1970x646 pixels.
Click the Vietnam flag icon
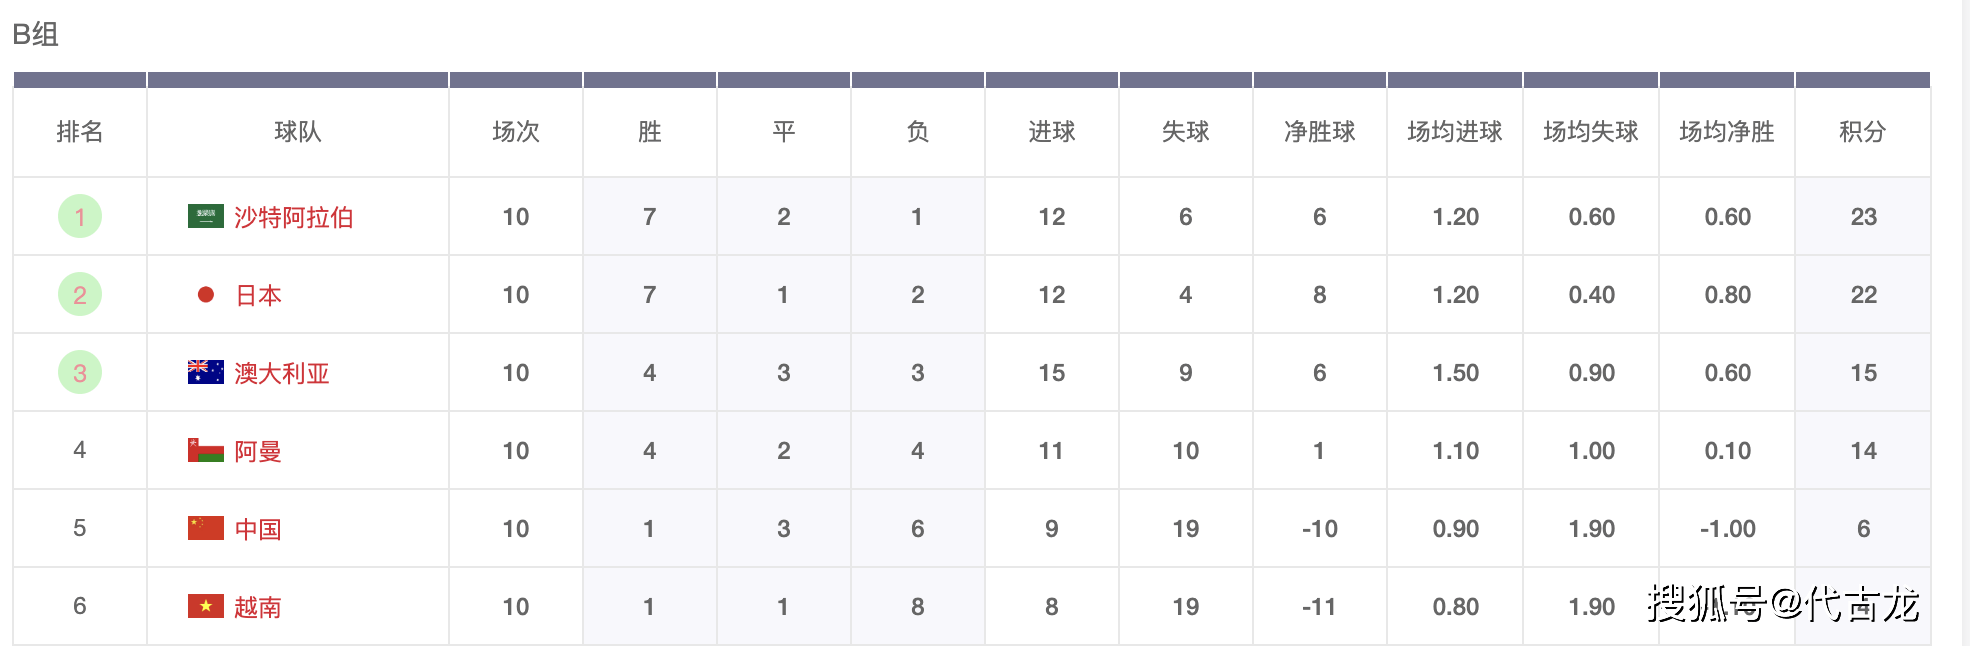(206, 606)
